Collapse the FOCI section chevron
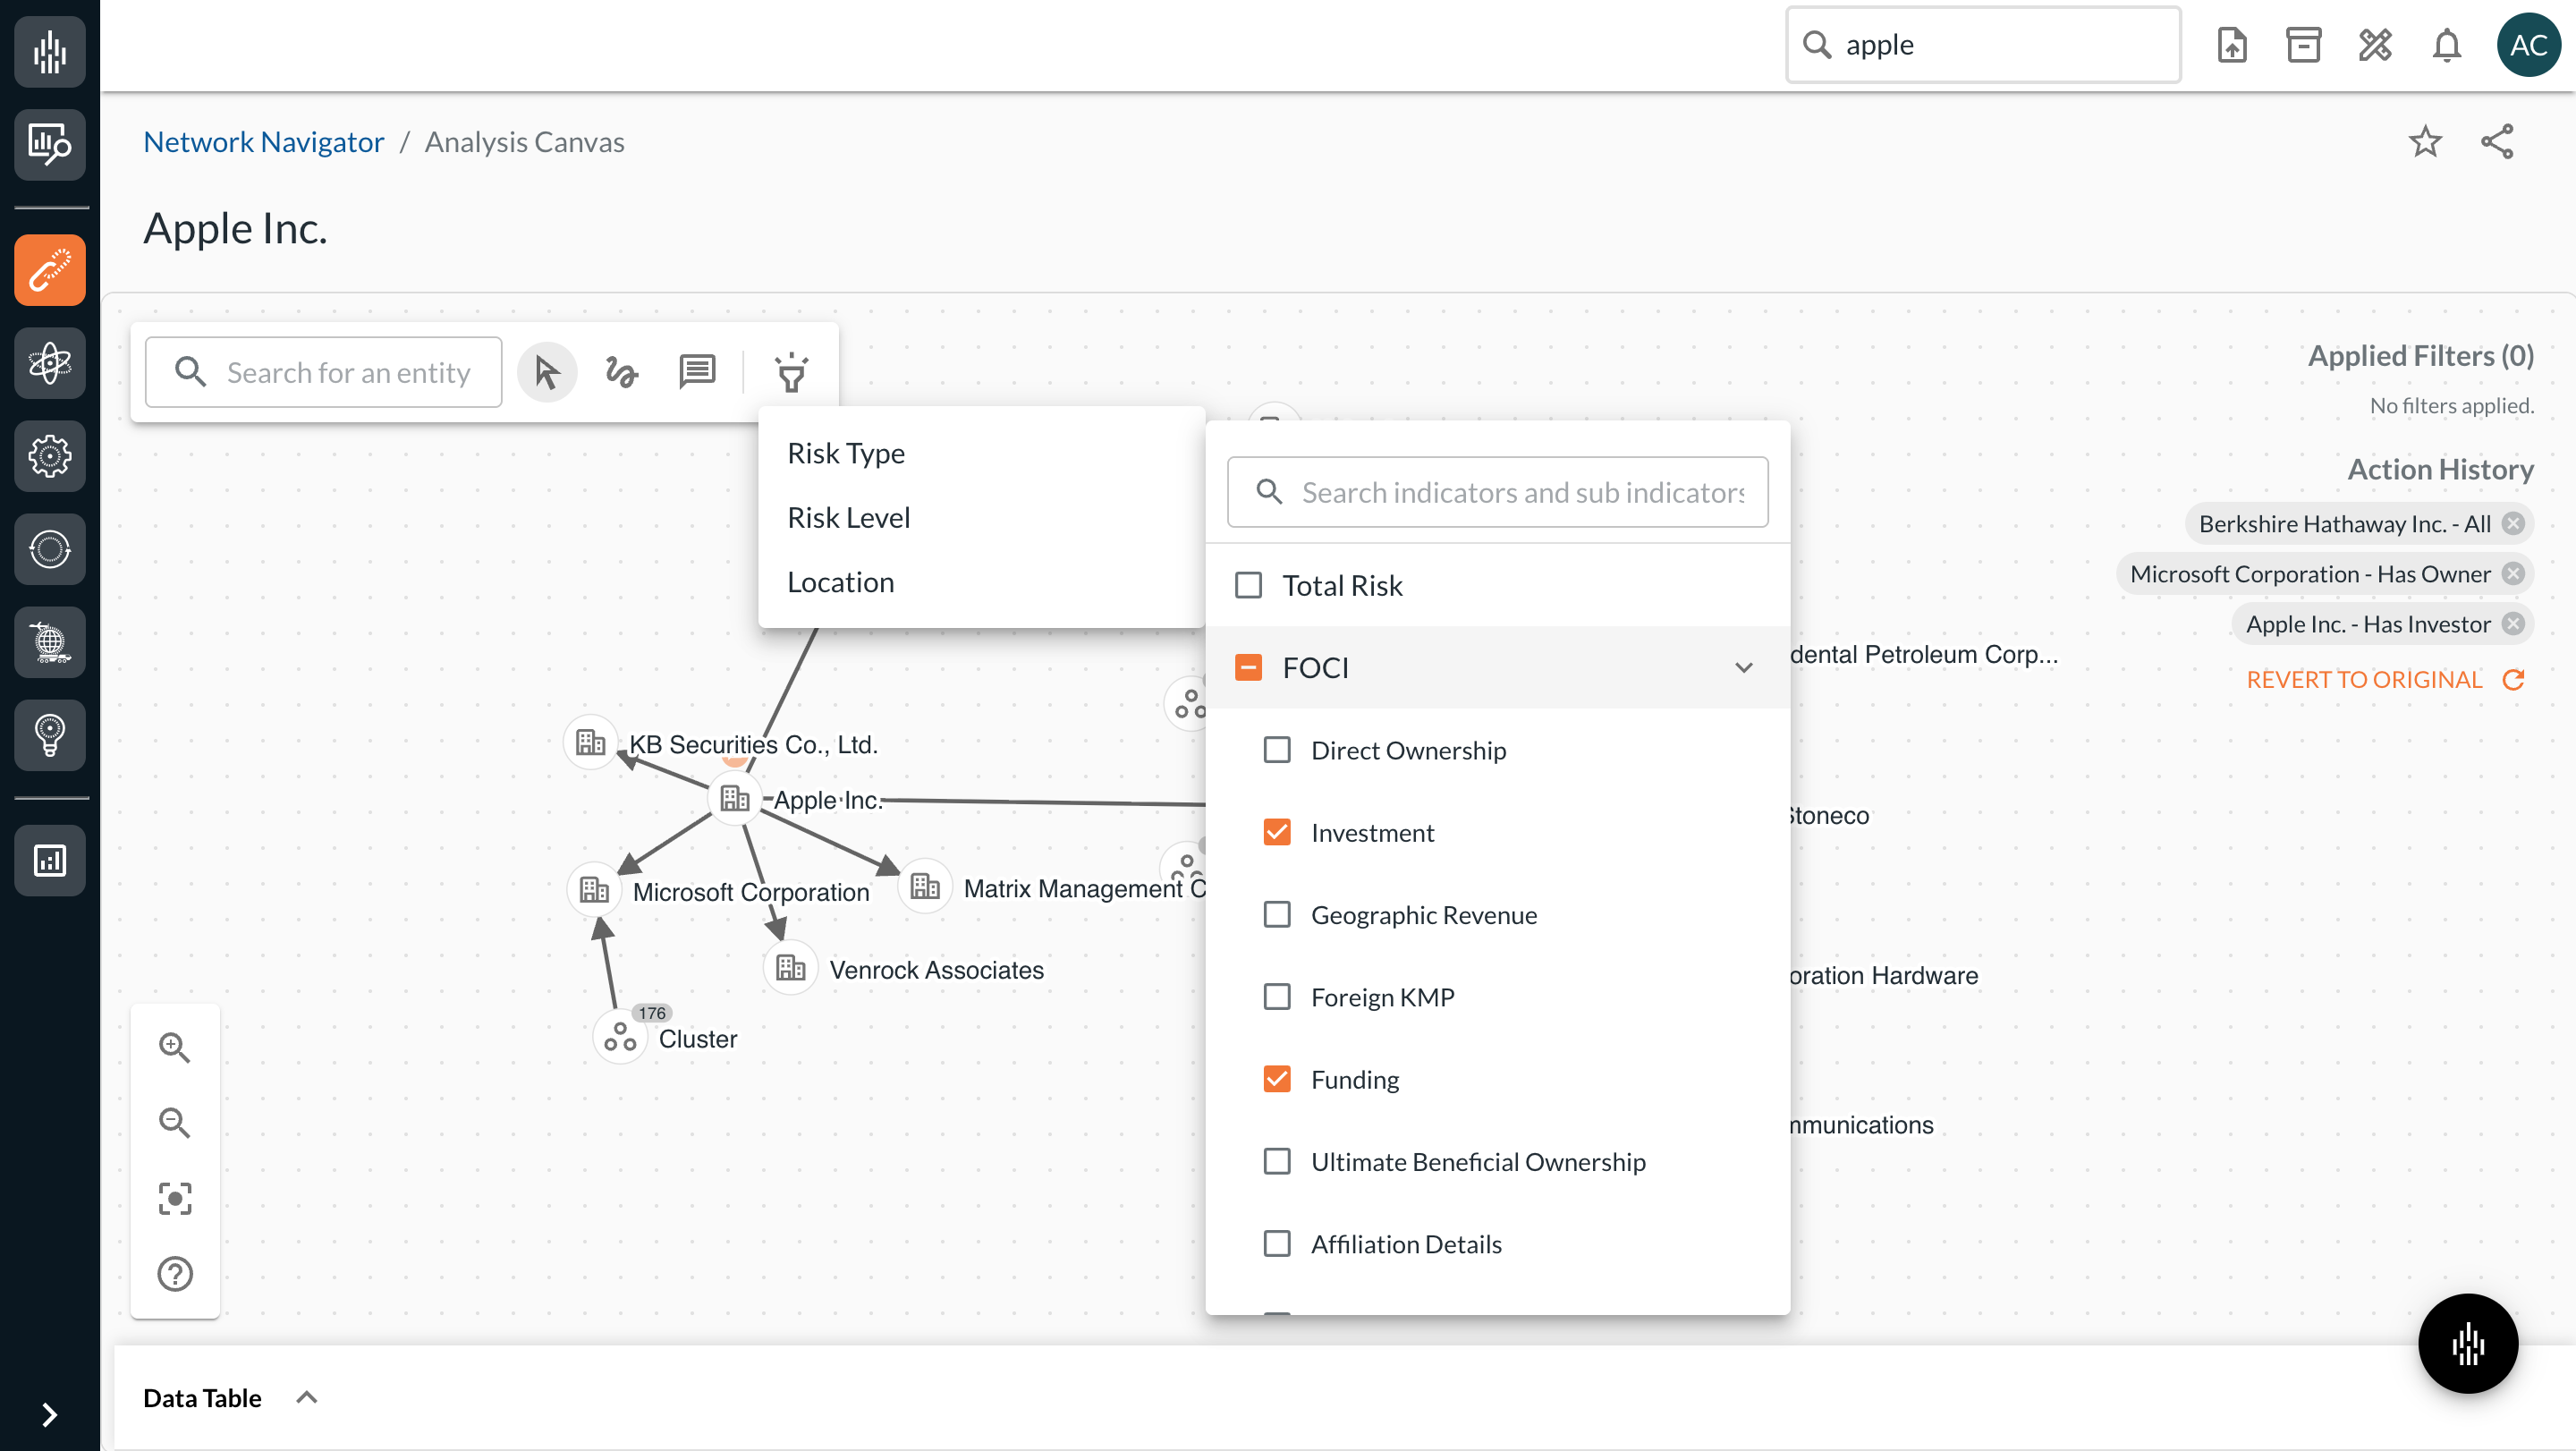 click(1743, 667)
